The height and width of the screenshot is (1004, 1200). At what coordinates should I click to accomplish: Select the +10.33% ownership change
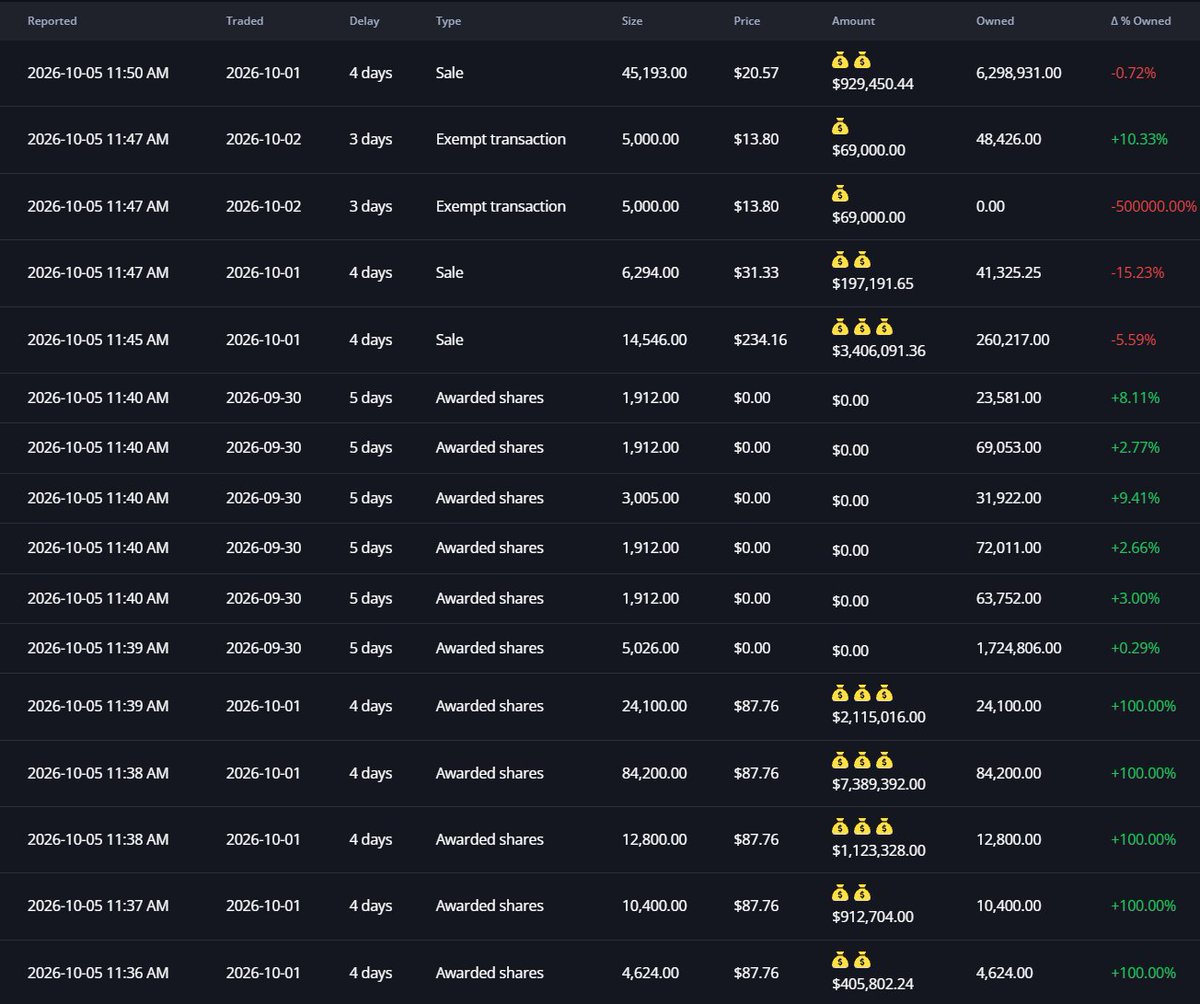pyautogui.click(x=1139, y=140)
